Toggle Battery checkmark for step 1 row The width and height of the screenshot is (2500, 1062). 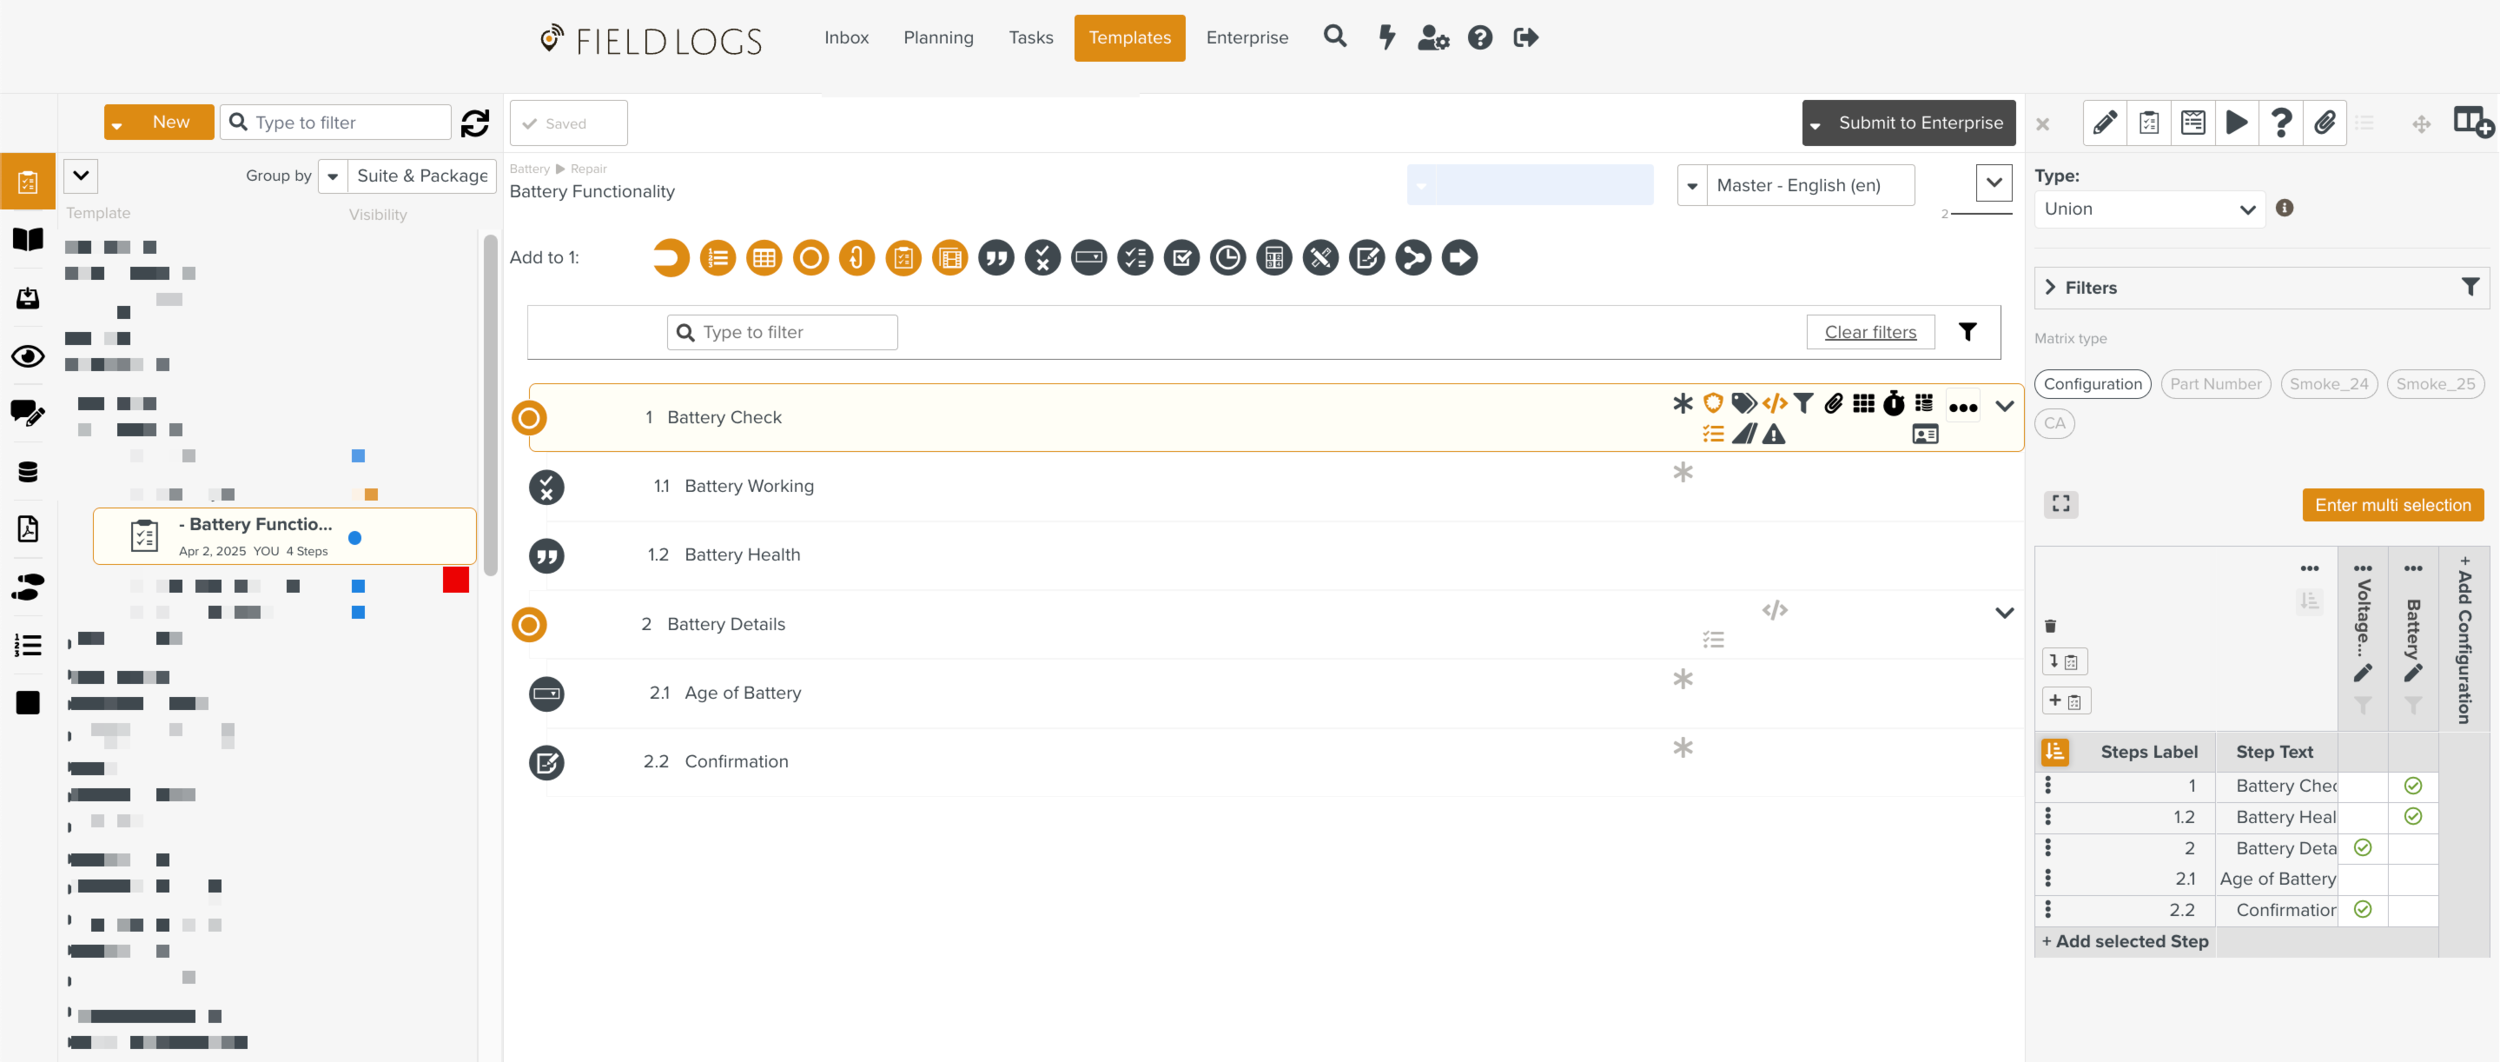pos(2412,786)
